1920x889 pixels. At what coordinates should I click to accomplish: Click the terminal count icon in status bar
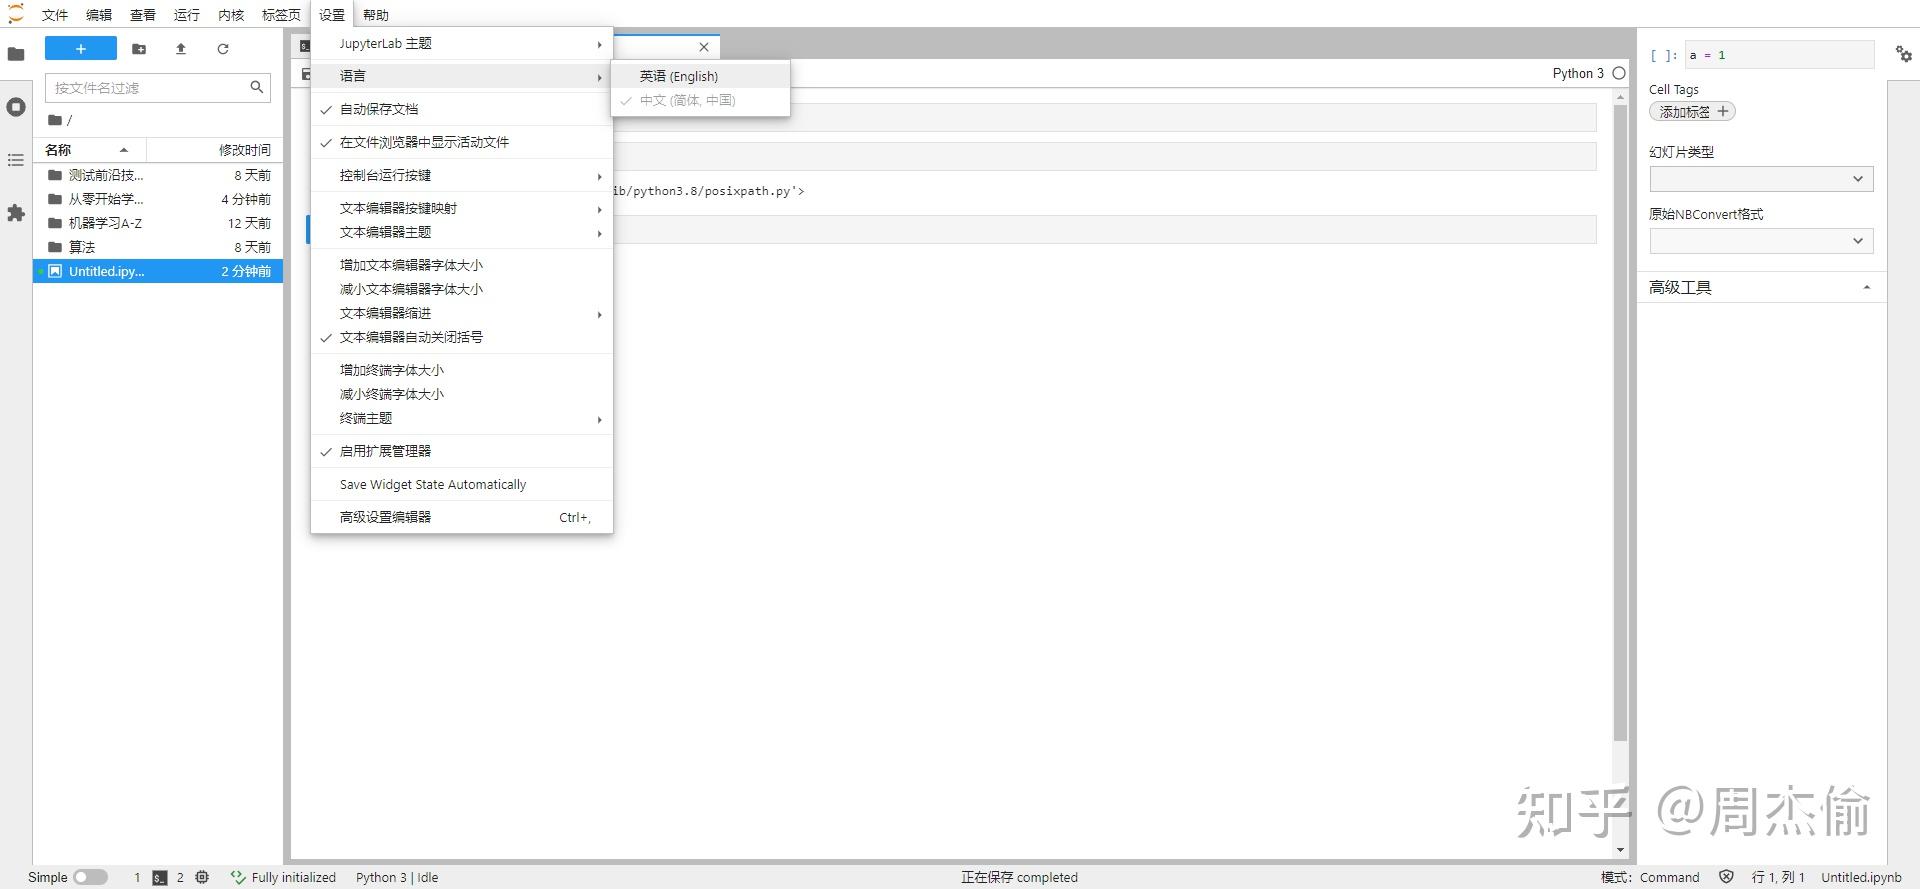160,877
